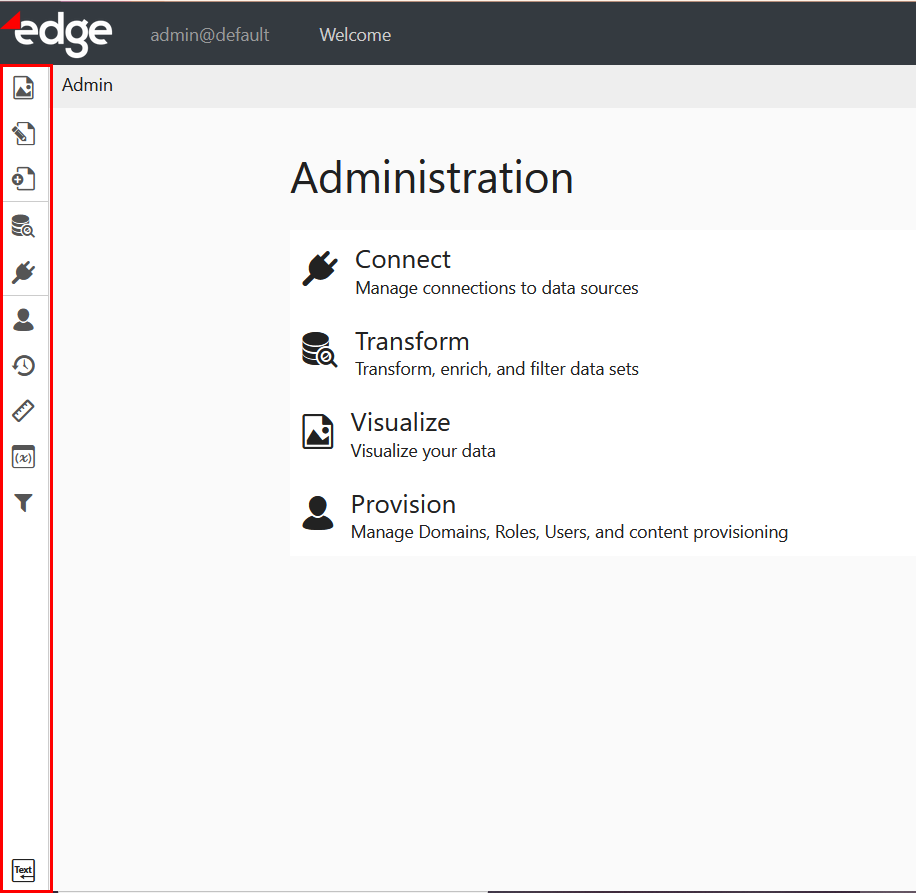Click the history clock sidebar icon
Image resolution: width=916 pixels, height=893 pixels.
coord(23,366)
